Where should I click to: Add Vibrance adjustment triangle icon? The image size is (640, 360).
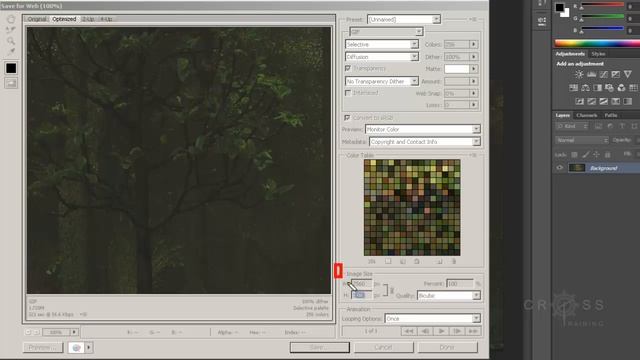pos(628,74)
